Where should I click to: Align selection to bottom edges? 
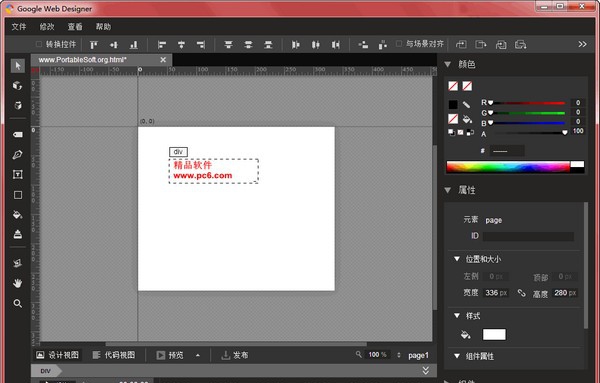[134, 45]
